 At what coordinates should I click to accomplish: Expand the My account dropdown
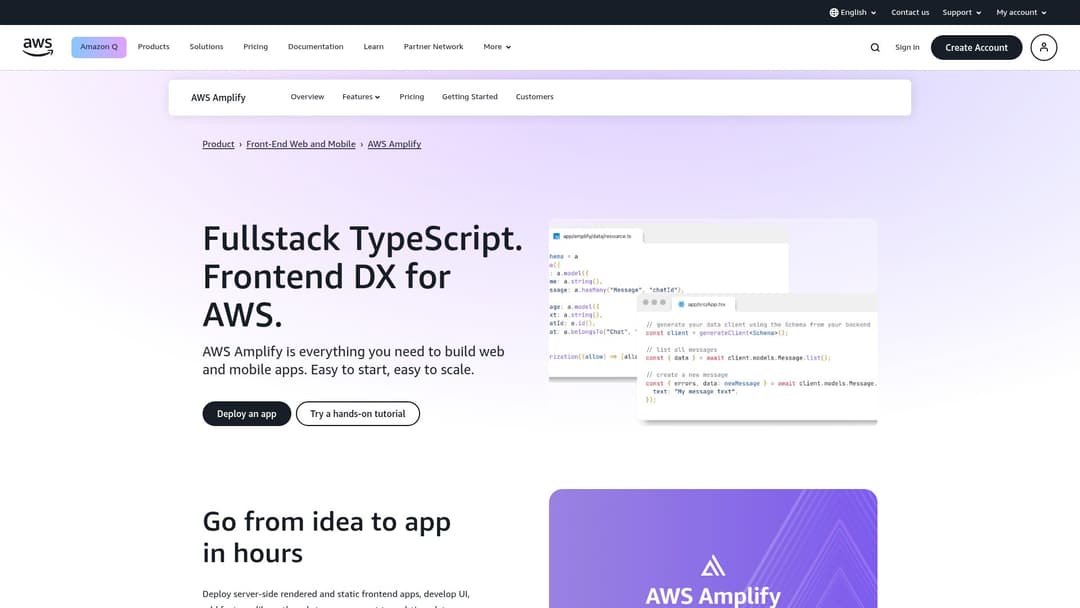click(x=1021, y=12)
